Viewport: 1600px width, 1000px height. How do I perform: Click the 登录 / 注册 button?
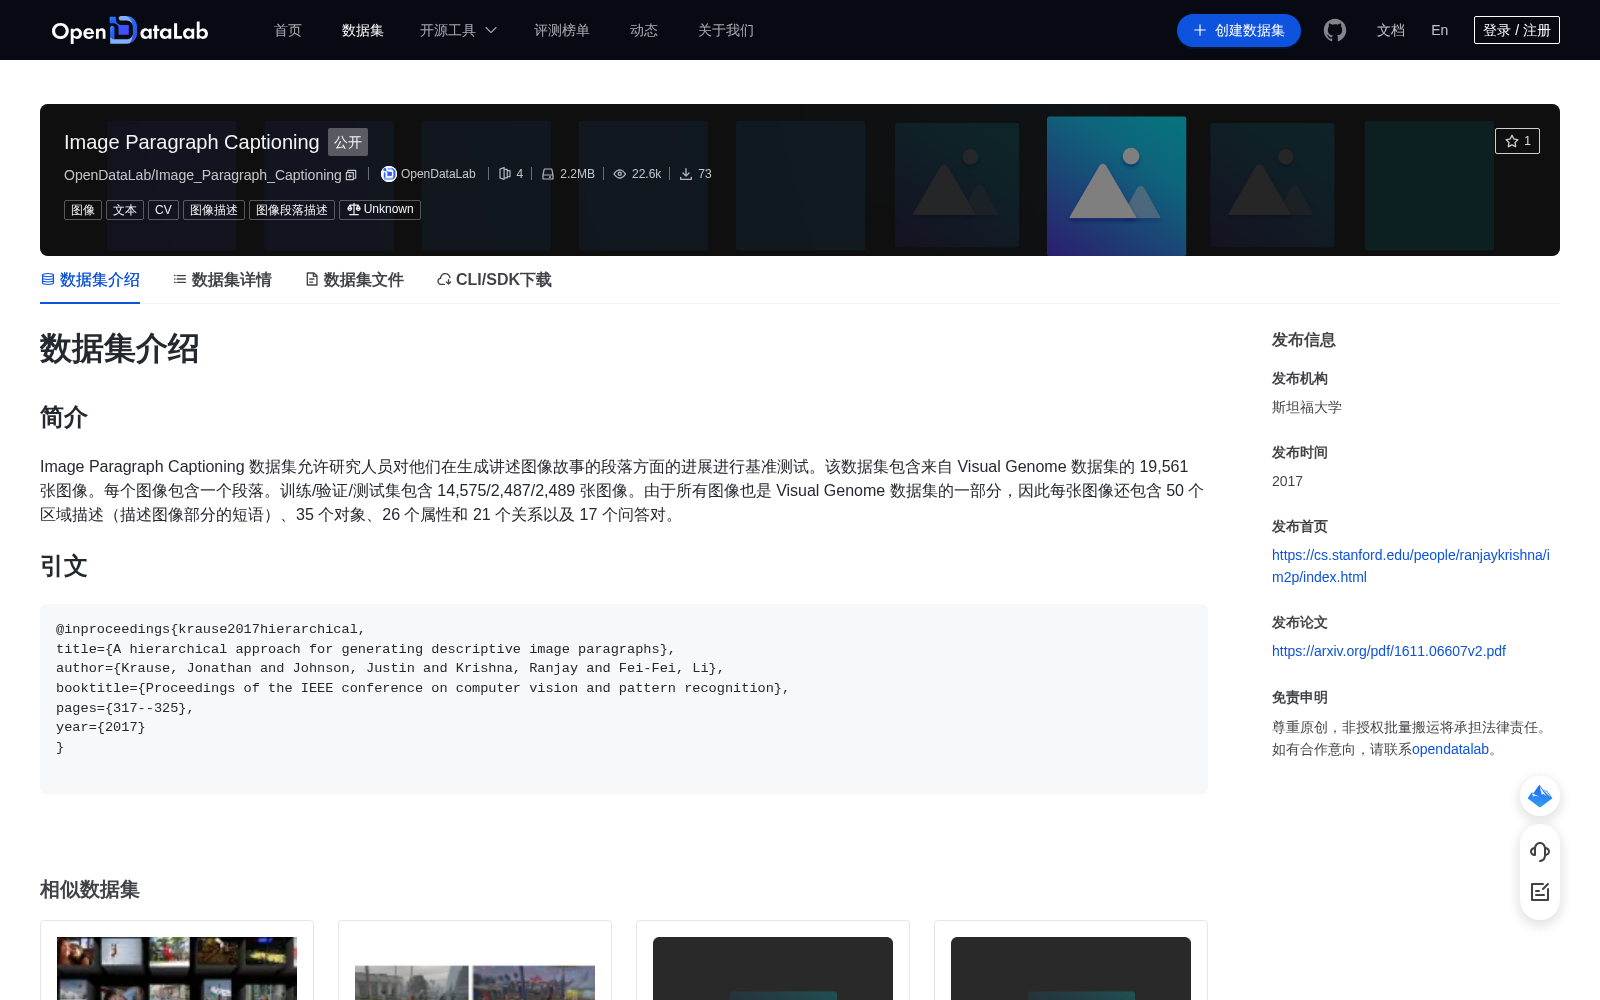pyautogui.click(x=1517, y=30)
